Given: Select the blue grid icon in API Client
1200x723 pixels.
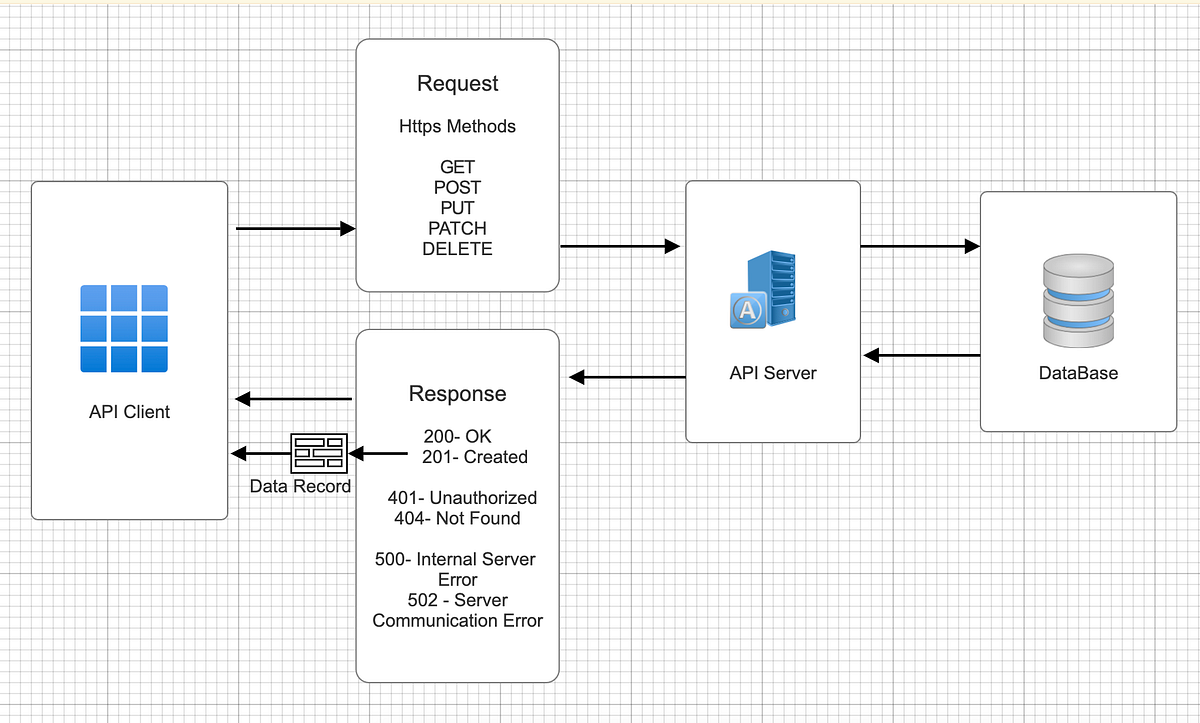Looking at the screenshot, I should click(x=124, y=329).
